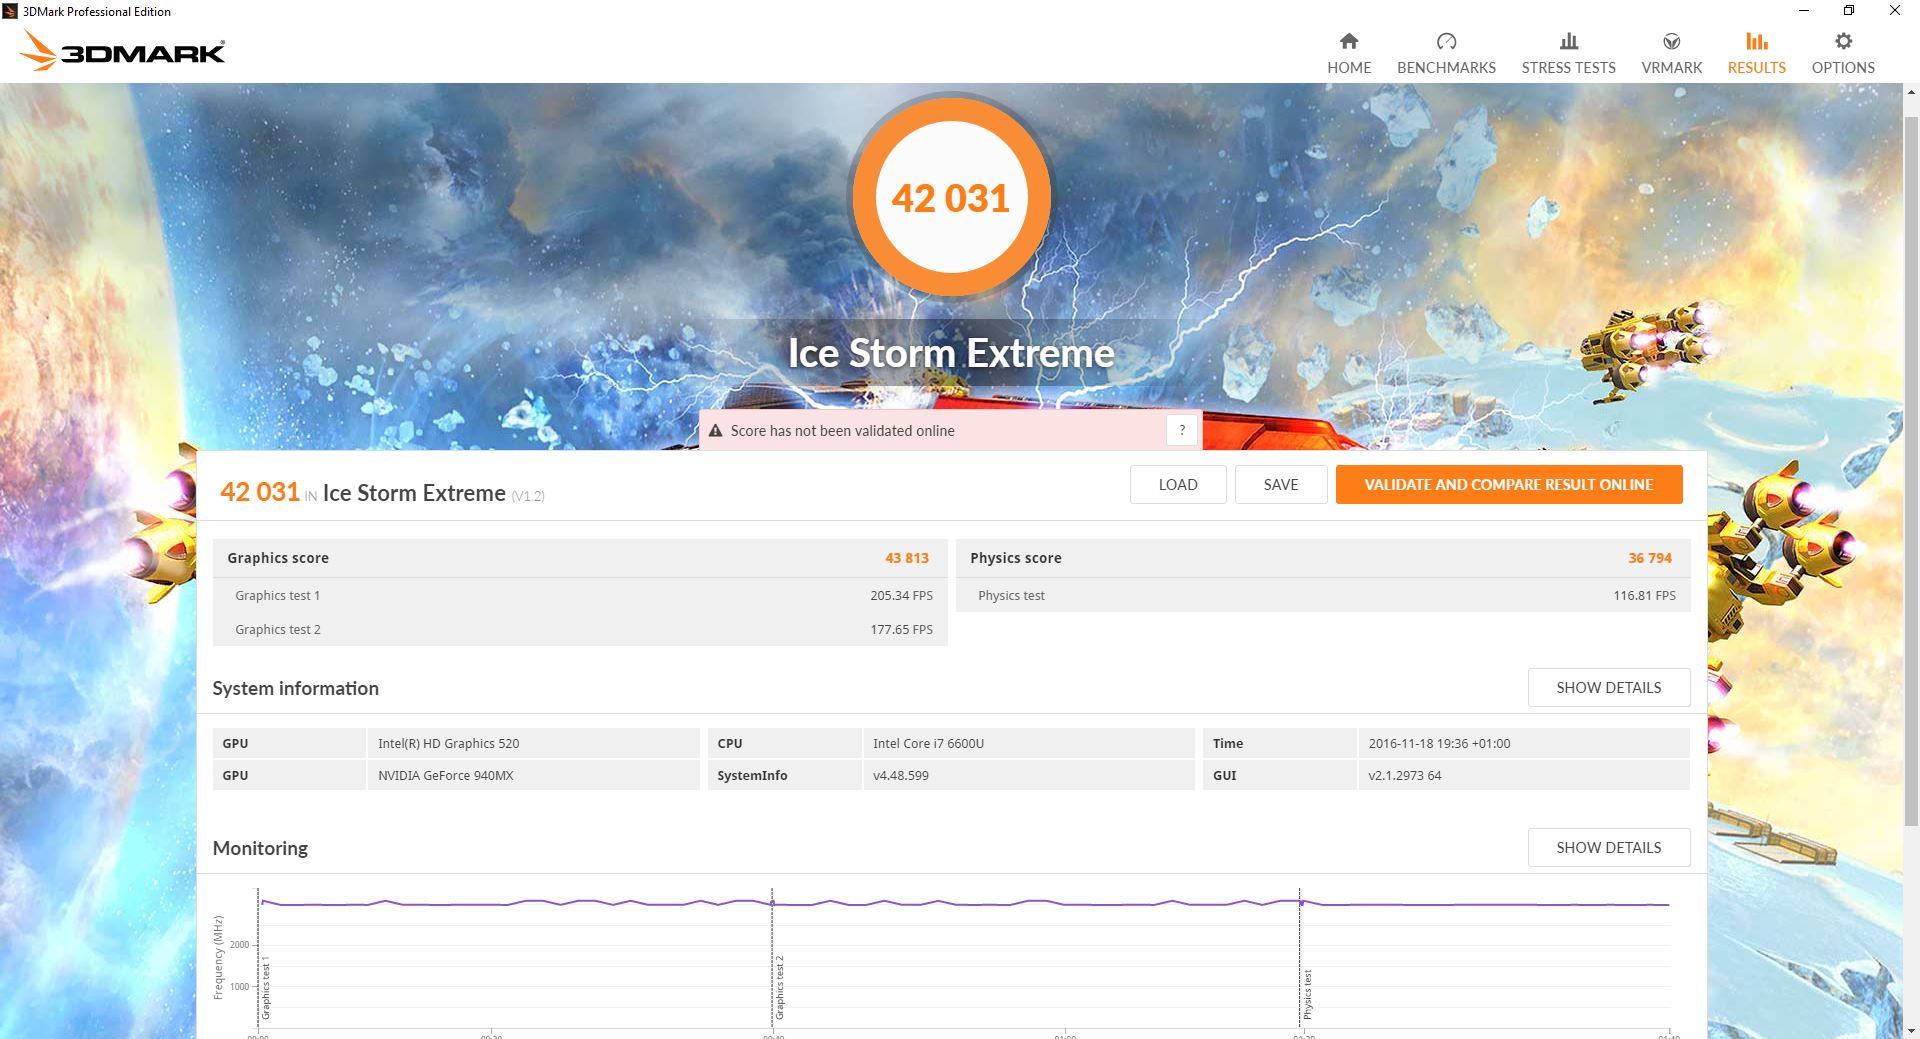Click the Graphics score value 43 813
The image size is (1920, 1039).
pos(907,558)
